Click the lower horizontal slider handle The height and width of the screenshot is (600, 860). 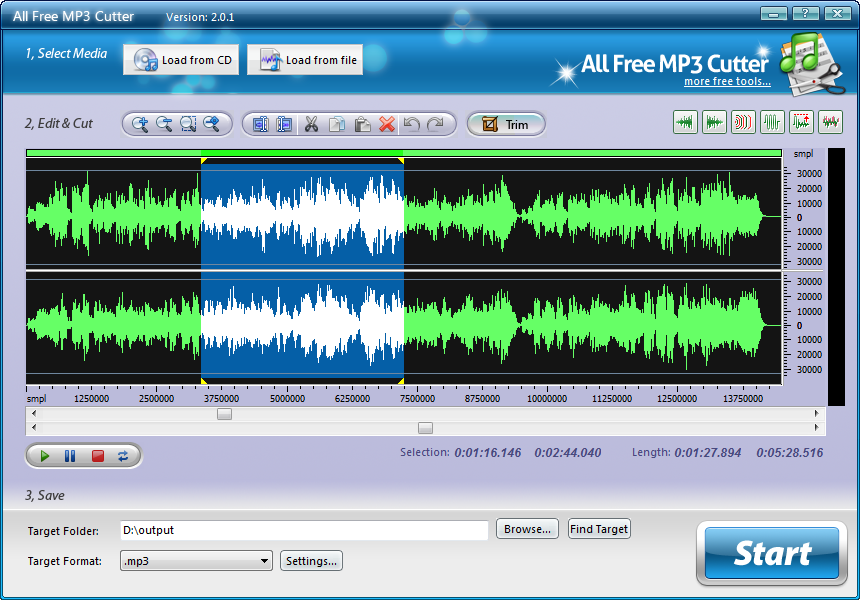pyautogui.click(x=425, y=428)
